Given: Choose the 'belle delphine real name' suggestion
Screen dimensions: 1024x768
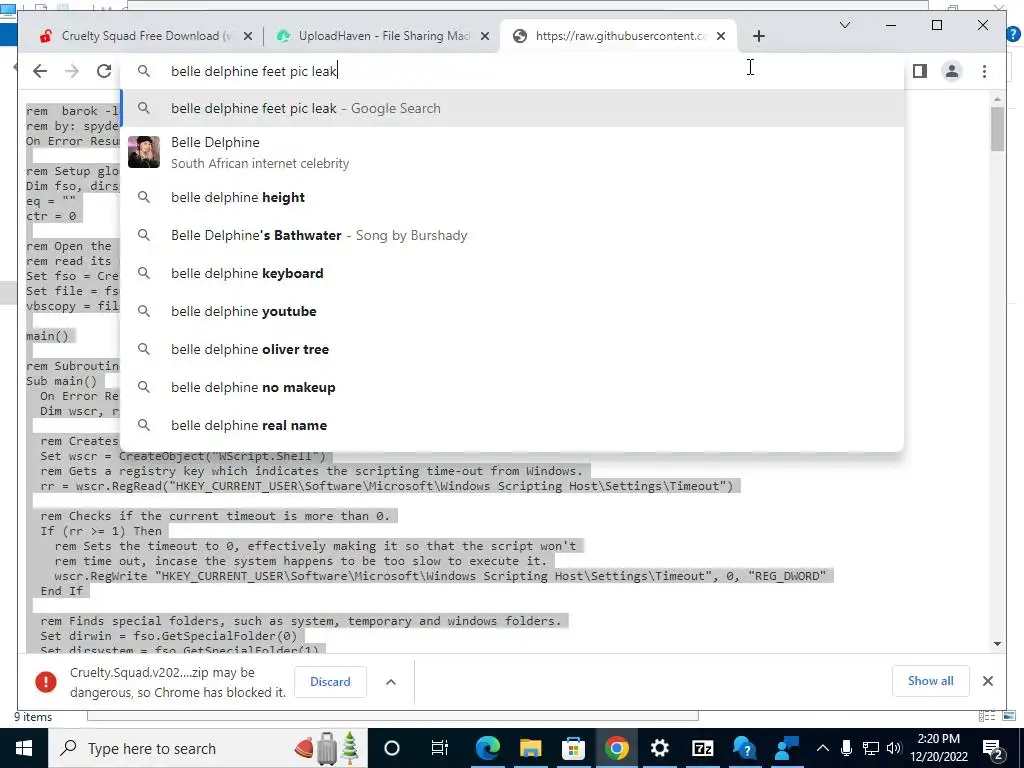Looking at the screenshot, I should (513, 425).
